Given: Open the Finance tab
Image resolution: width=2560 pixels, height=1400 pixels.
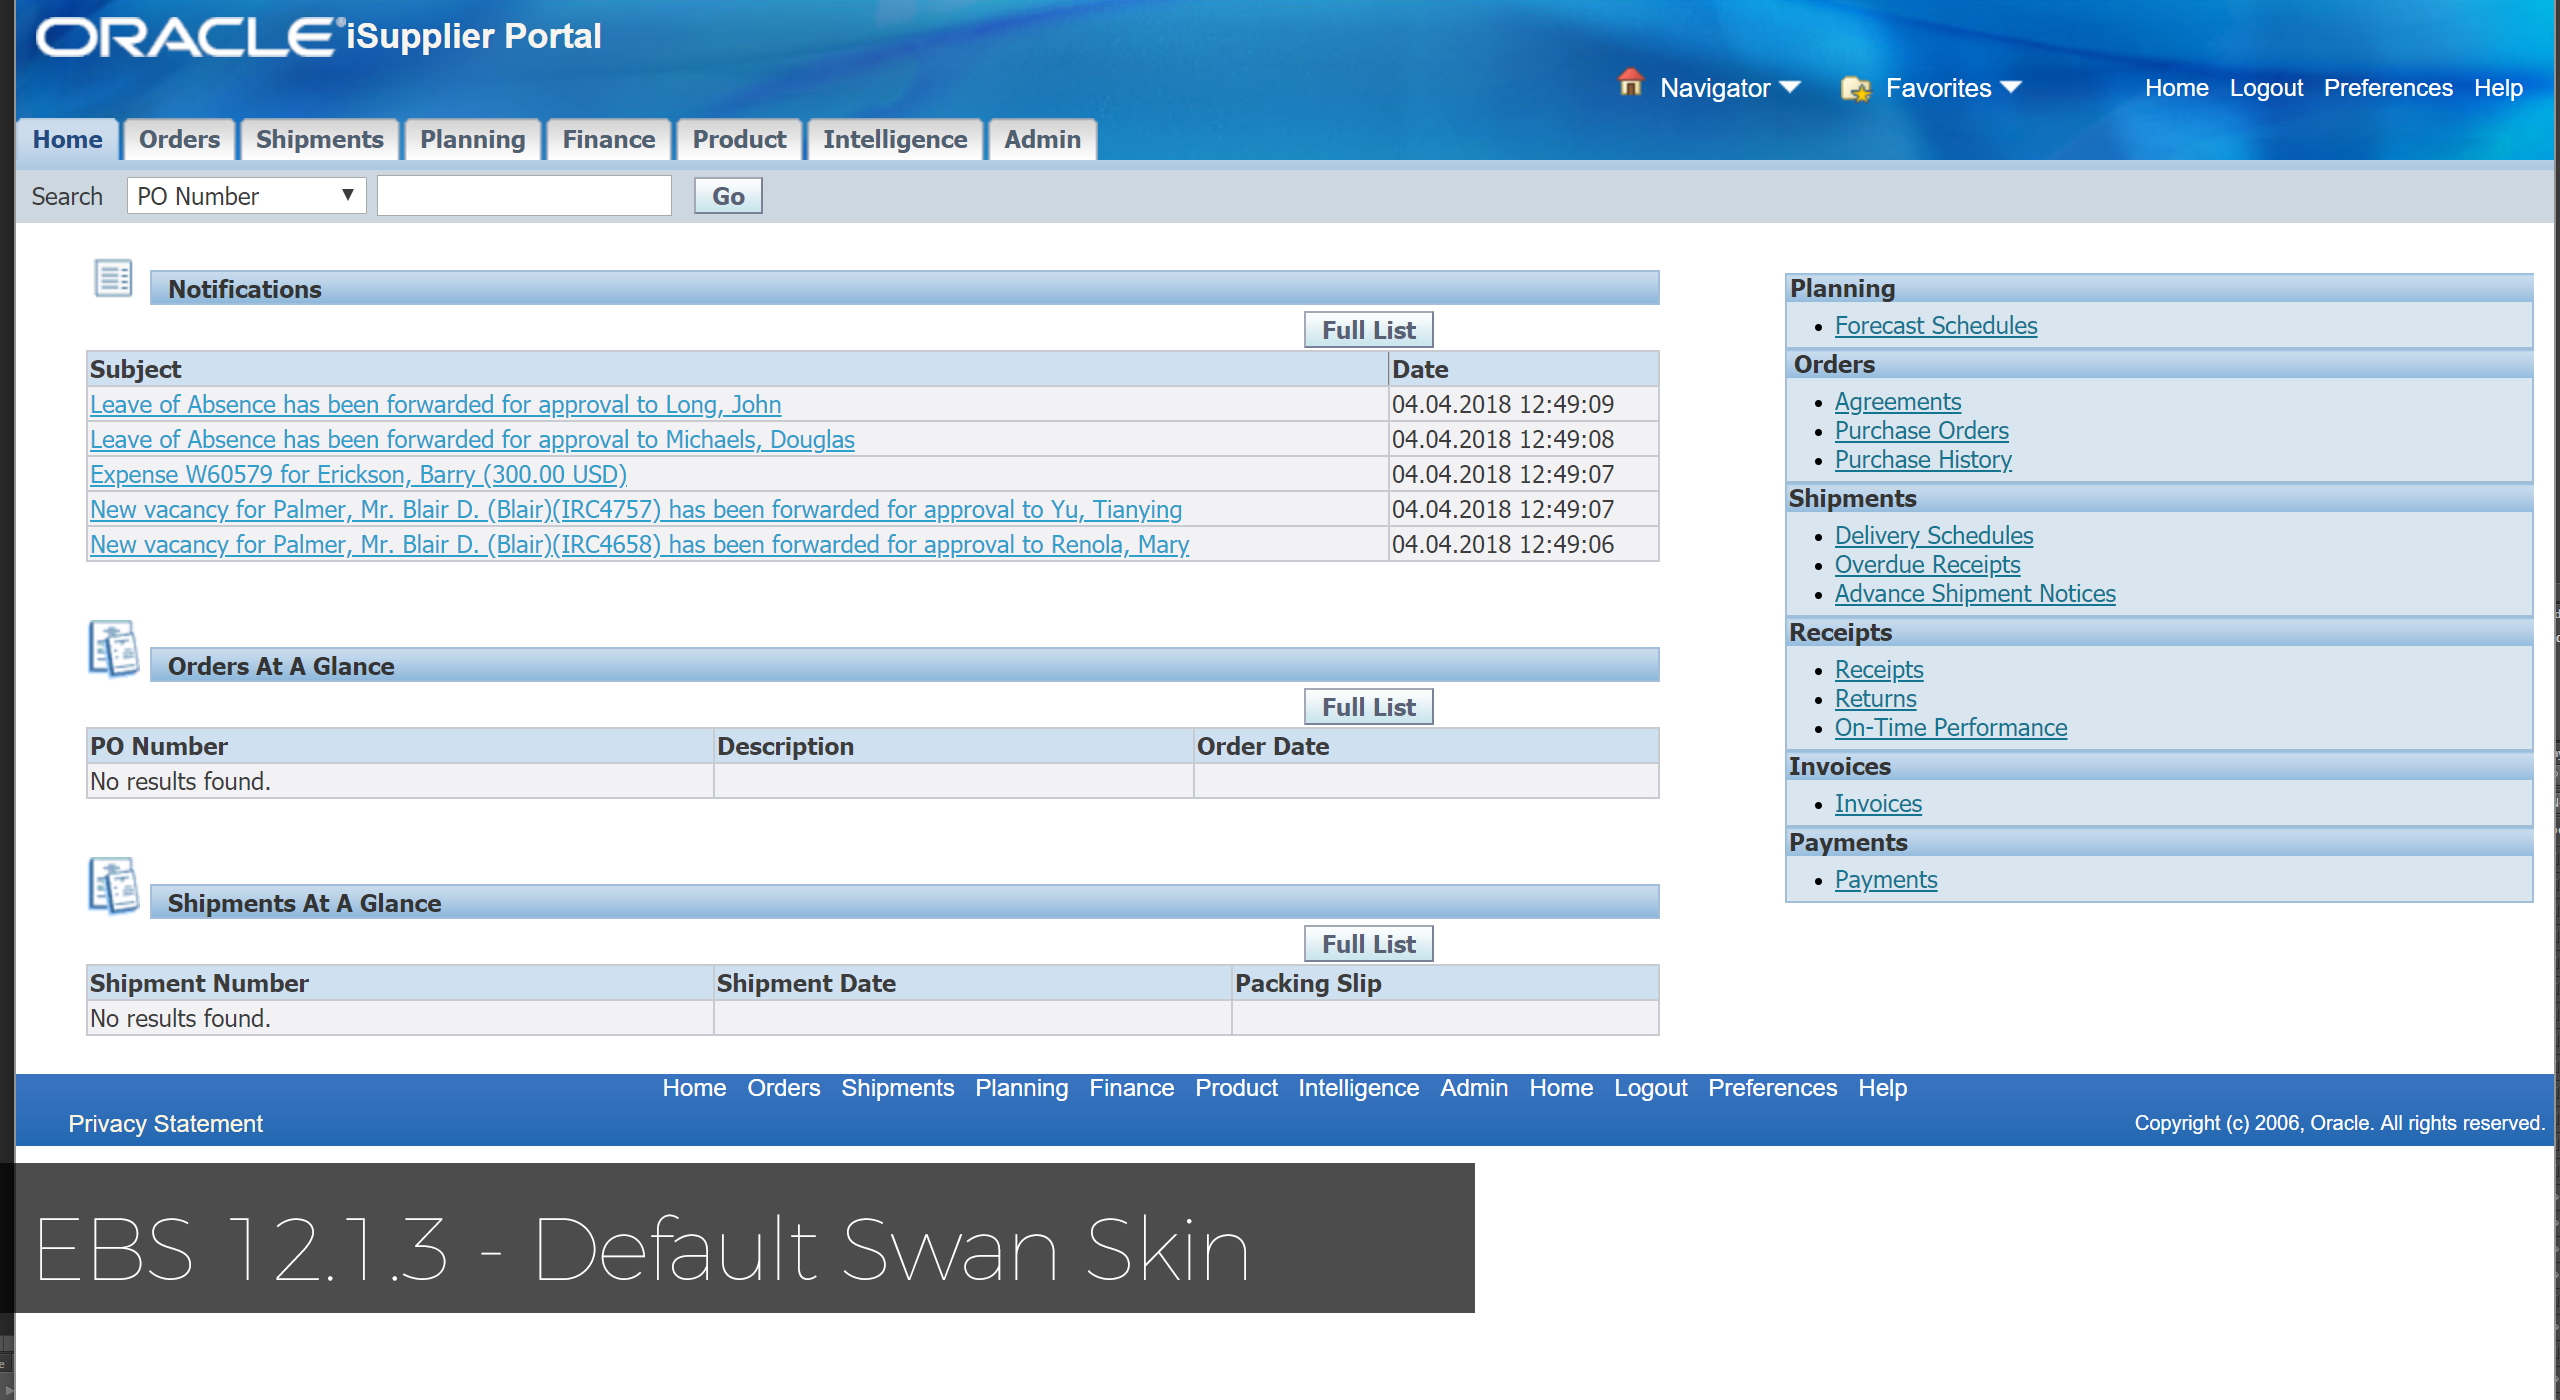Looking at the screenshot, I should point(608,139).
